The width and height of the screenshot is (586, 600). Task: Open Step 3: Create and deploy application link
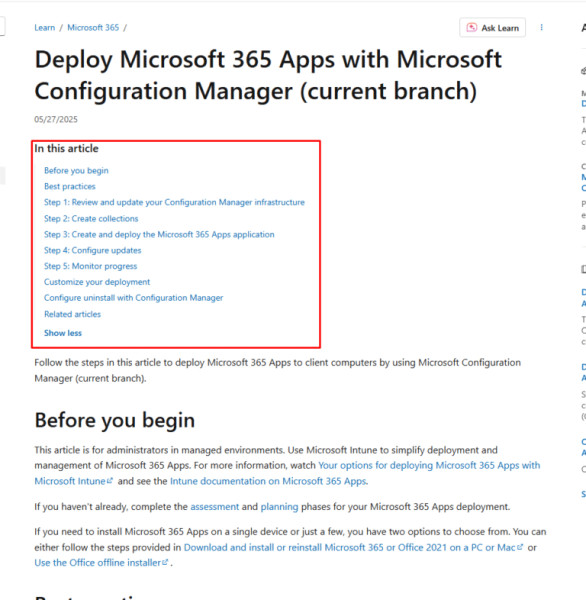(159, 234)
